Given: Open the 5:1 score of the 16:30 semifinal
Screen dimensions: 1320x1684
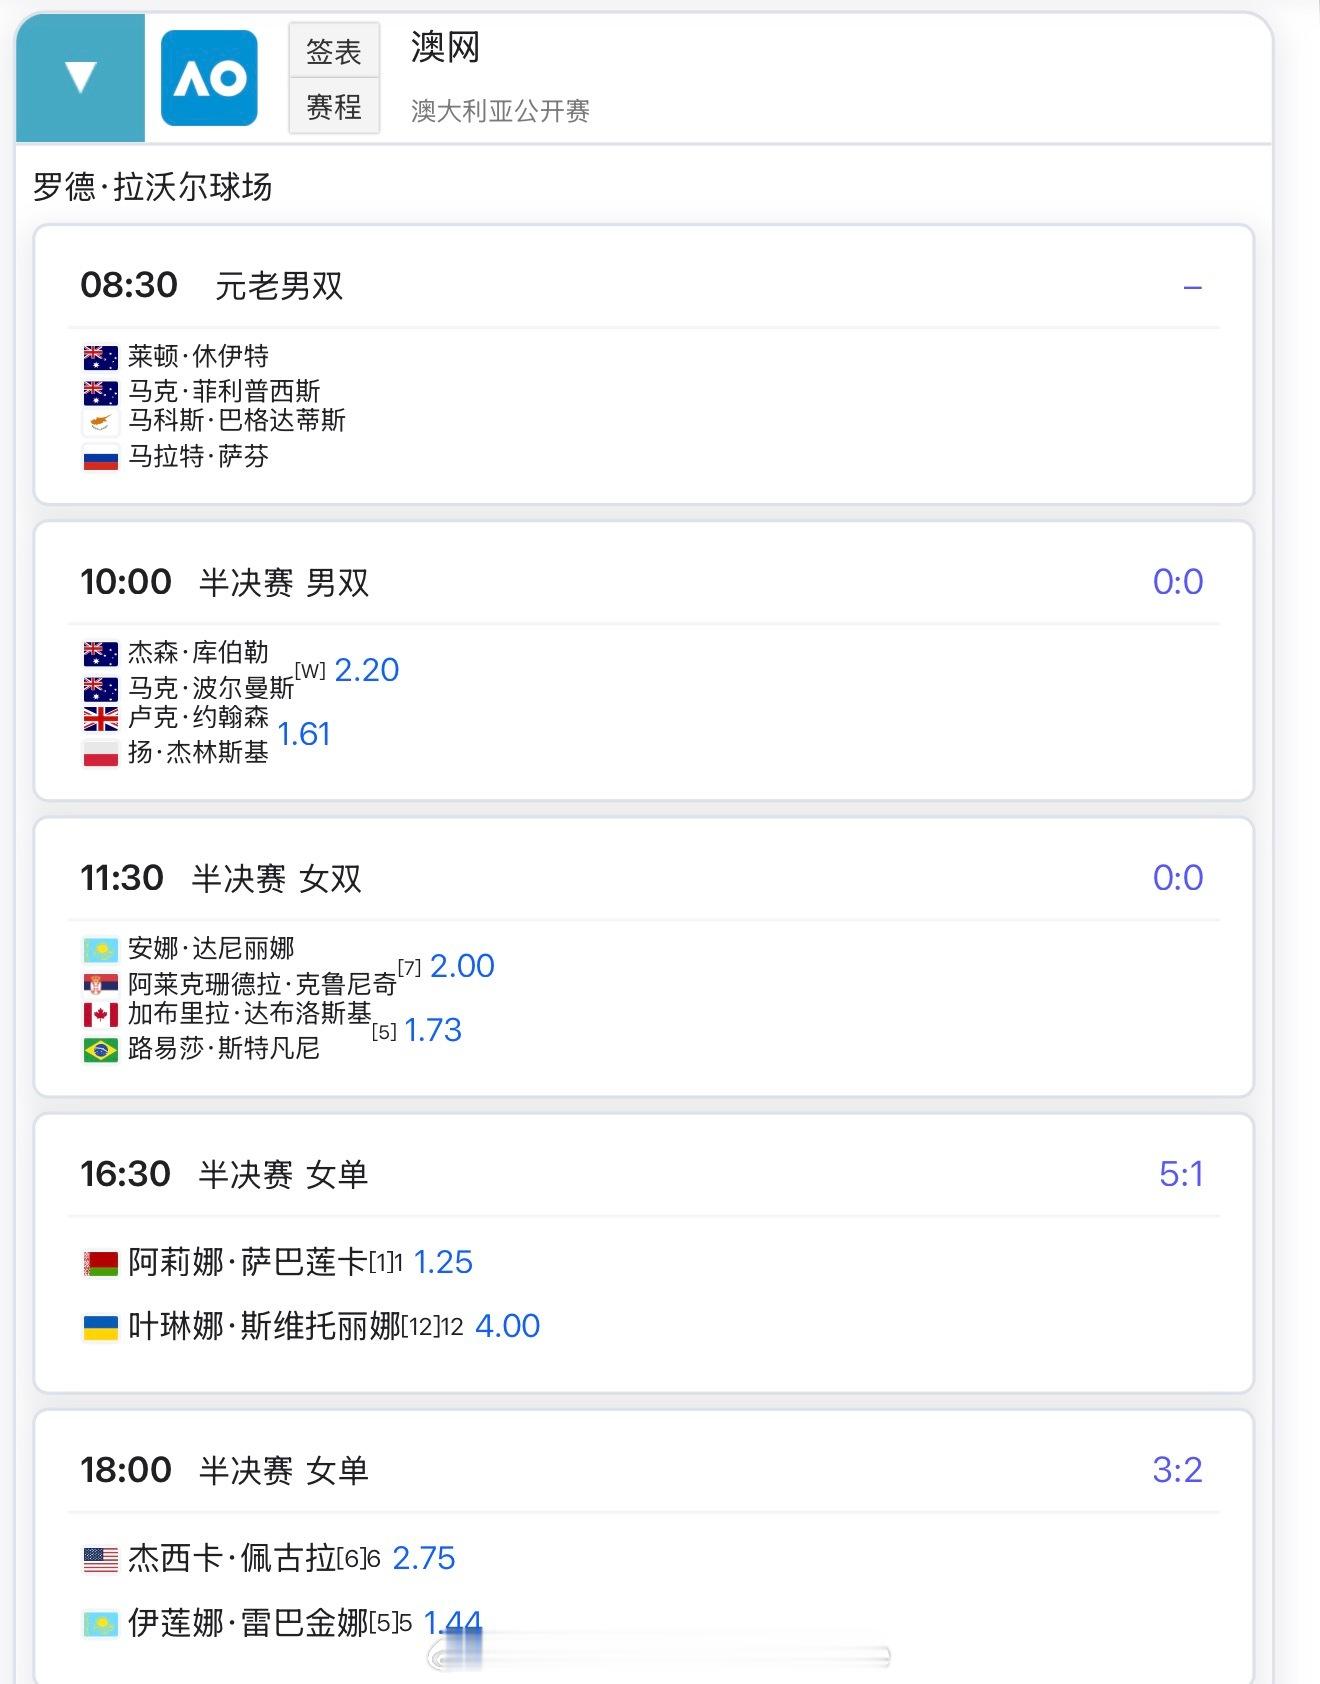Looking at the screenshot, I should click(x=1180, y=1174).
